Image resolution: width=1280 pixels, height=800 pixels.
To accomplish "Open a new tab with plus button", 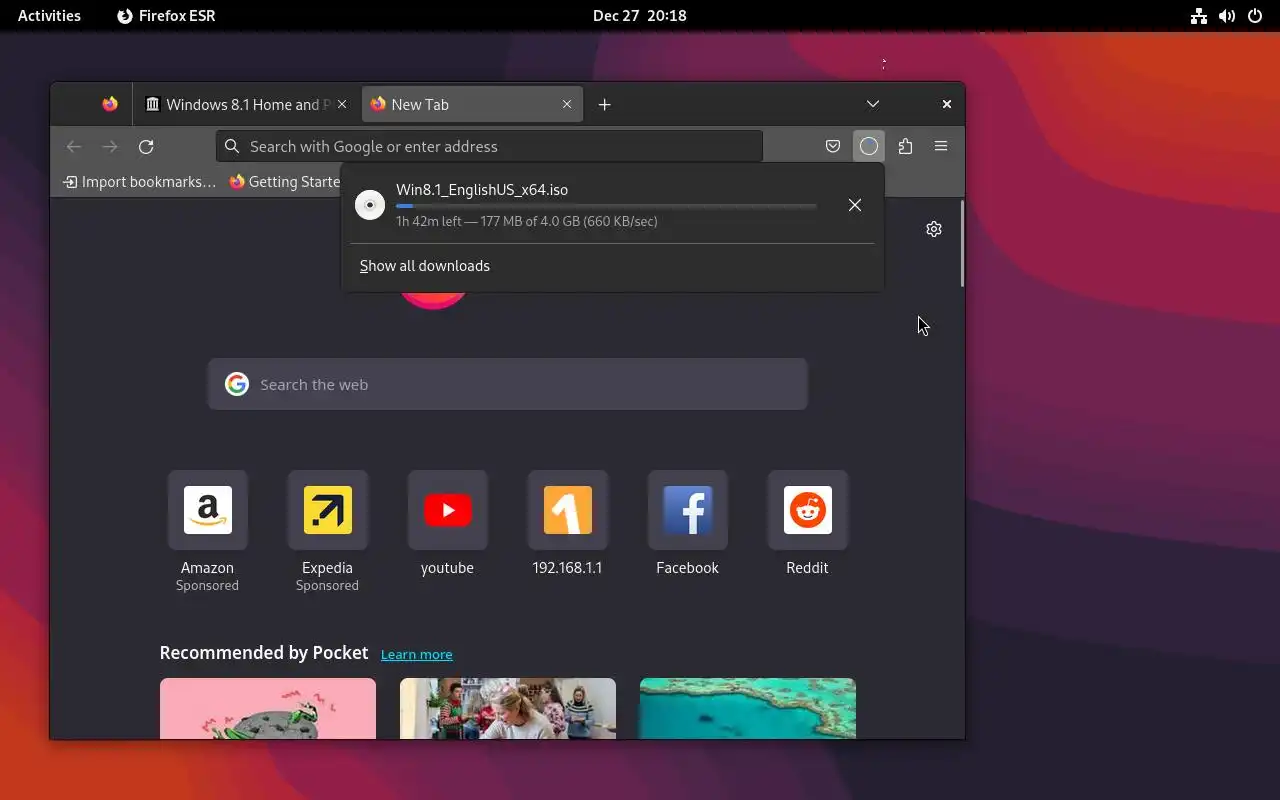I will [604, 104].
